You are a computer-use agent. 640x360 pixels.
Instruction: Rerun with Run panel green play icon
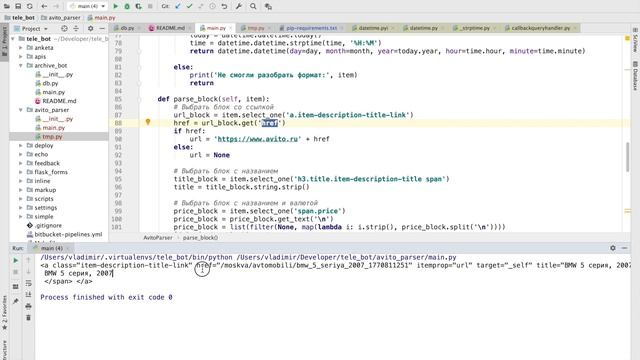[x=16, y=260]
